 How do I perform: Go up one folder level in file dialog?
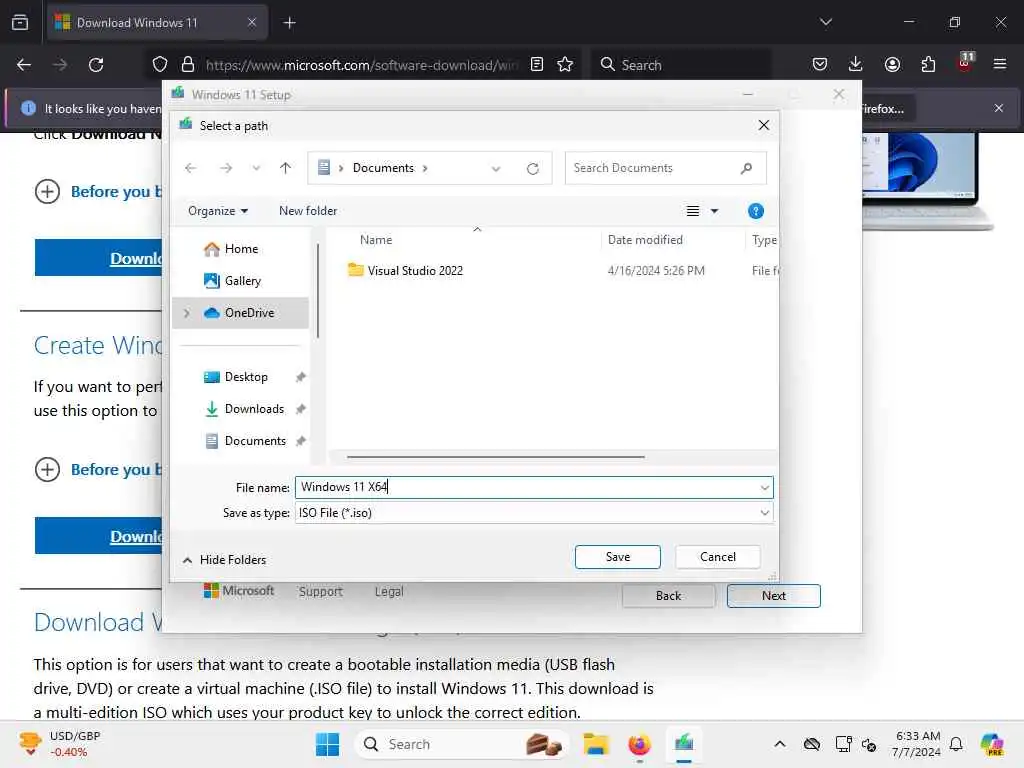coord(285,168)
